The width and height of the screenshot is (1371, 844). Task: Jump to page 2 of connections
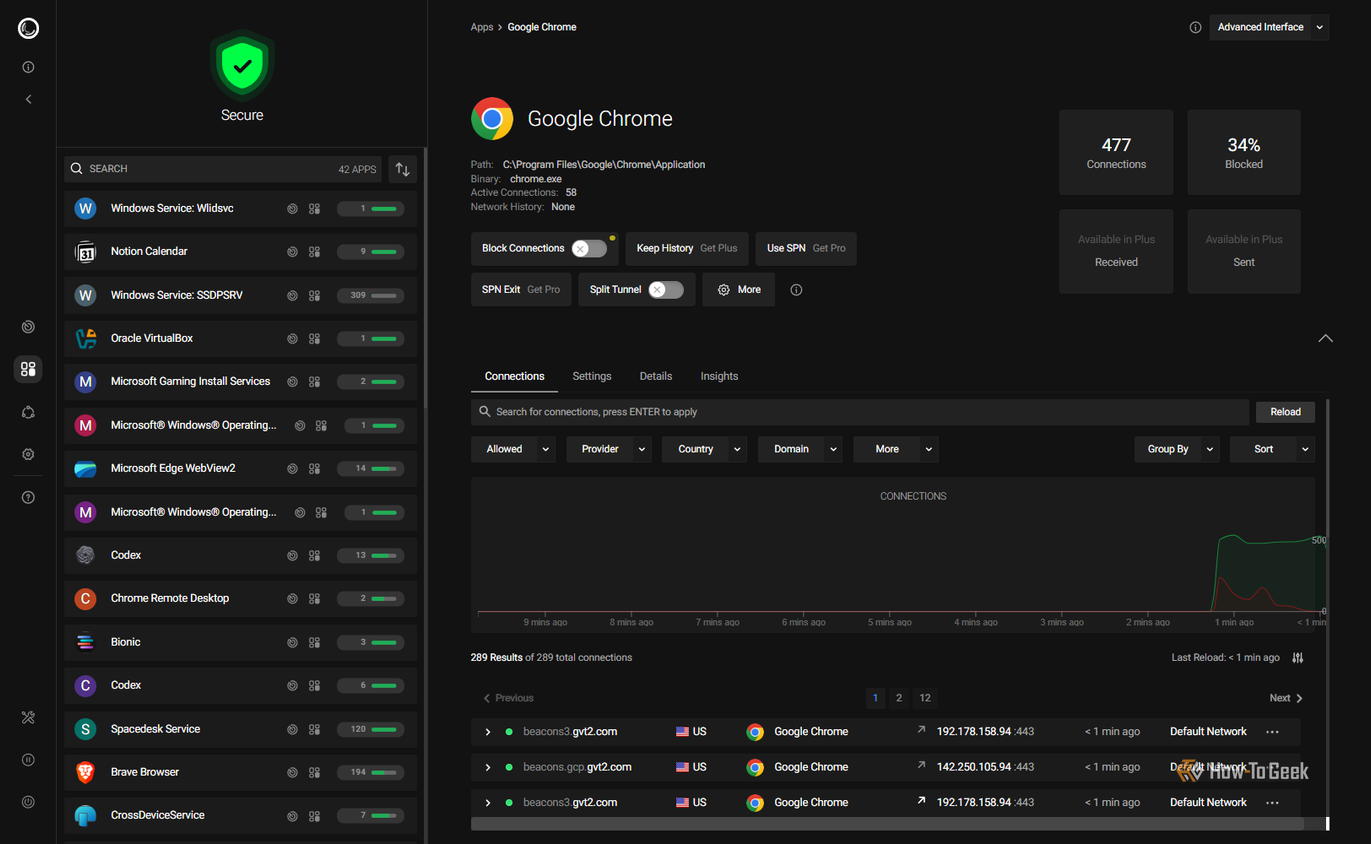tap(899, 698)
